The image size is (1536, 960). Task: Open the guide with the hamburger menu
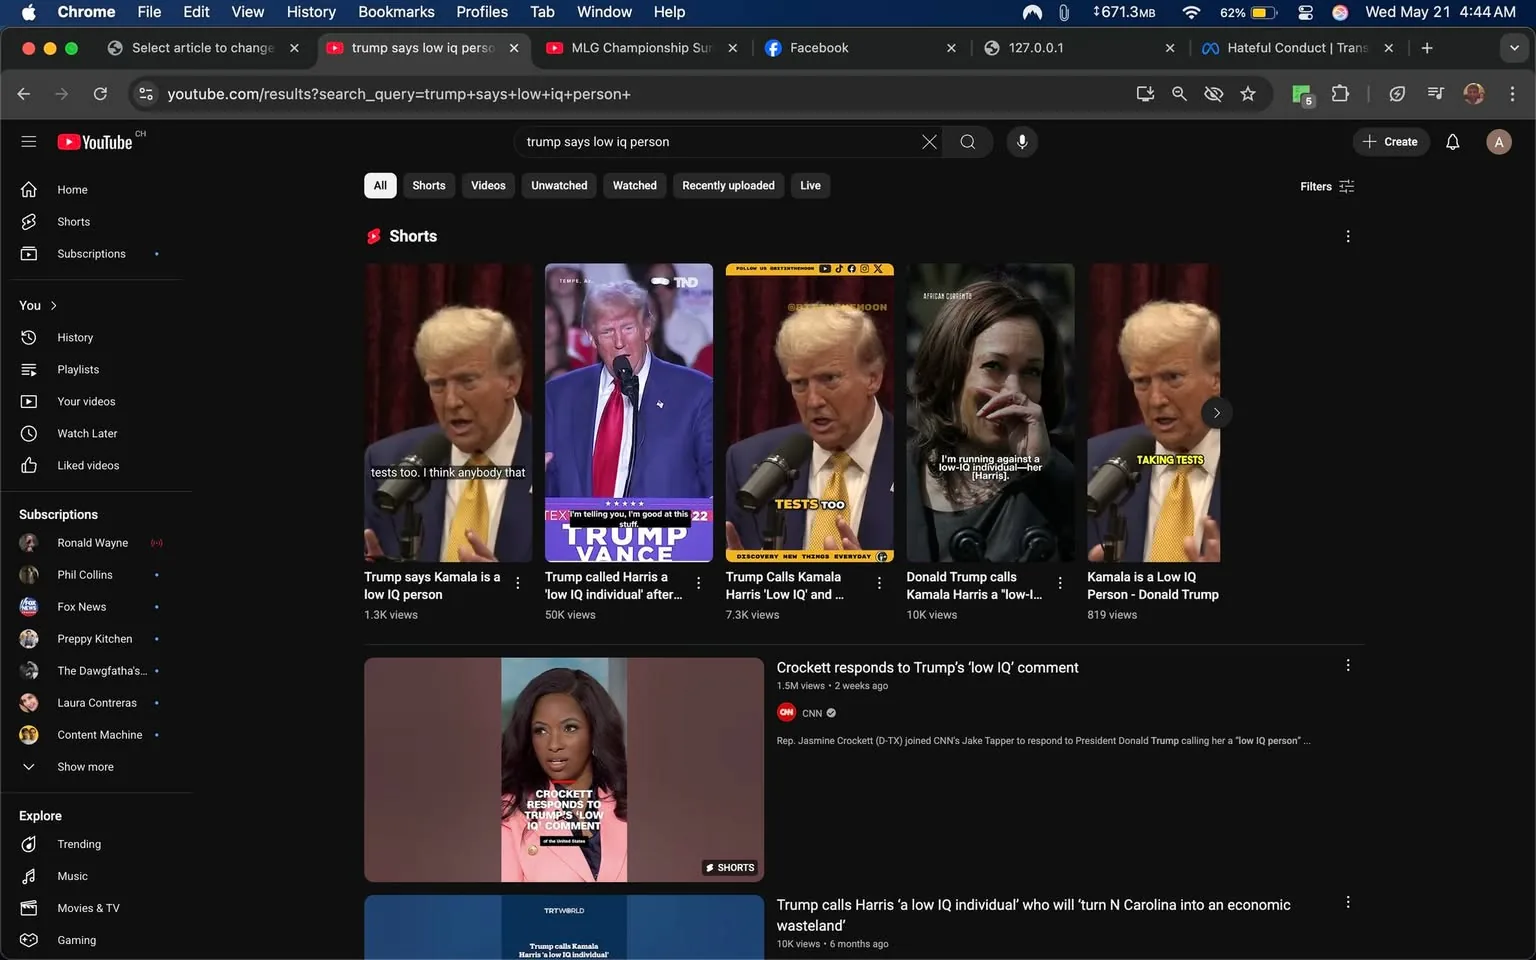tap(29, 141)
